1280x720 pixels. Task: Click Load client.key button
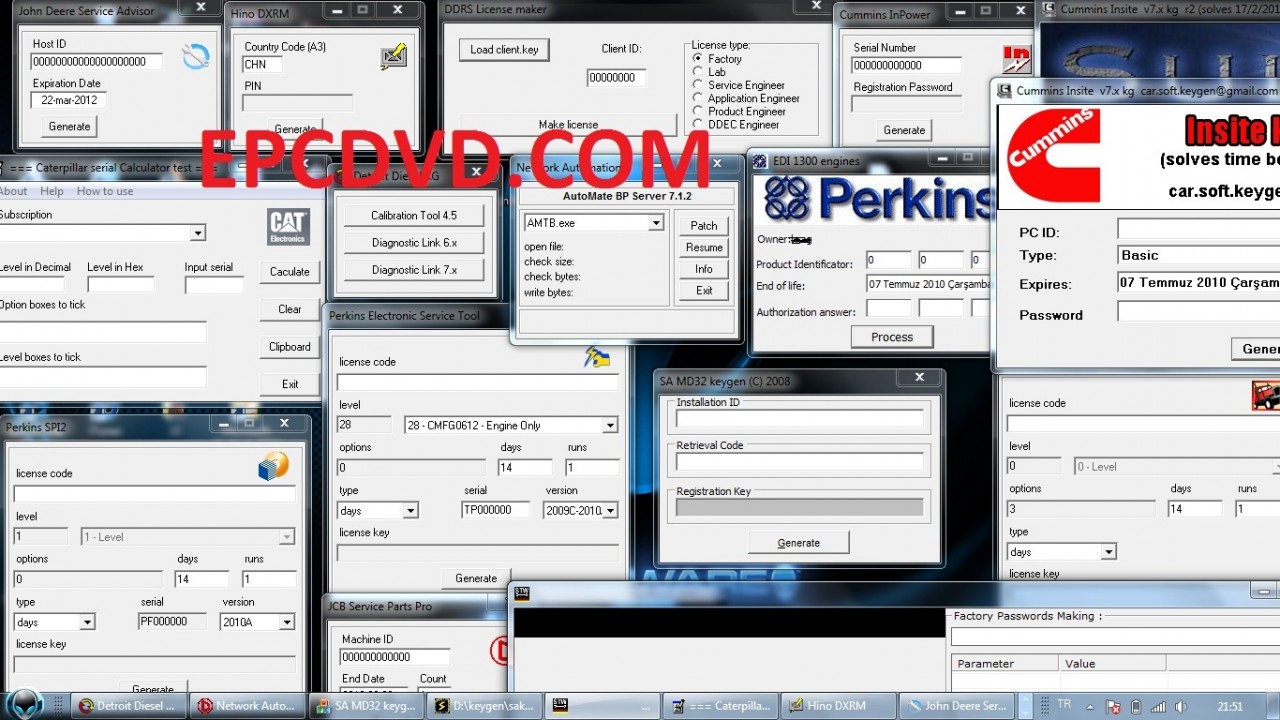point(504,49)
